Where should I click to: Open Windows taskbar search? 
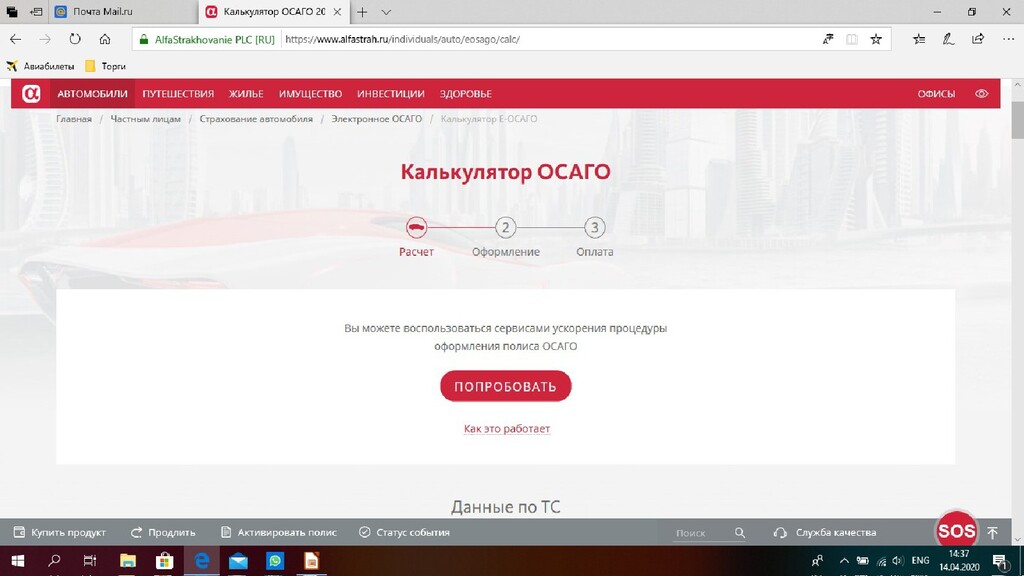[54, 561]
